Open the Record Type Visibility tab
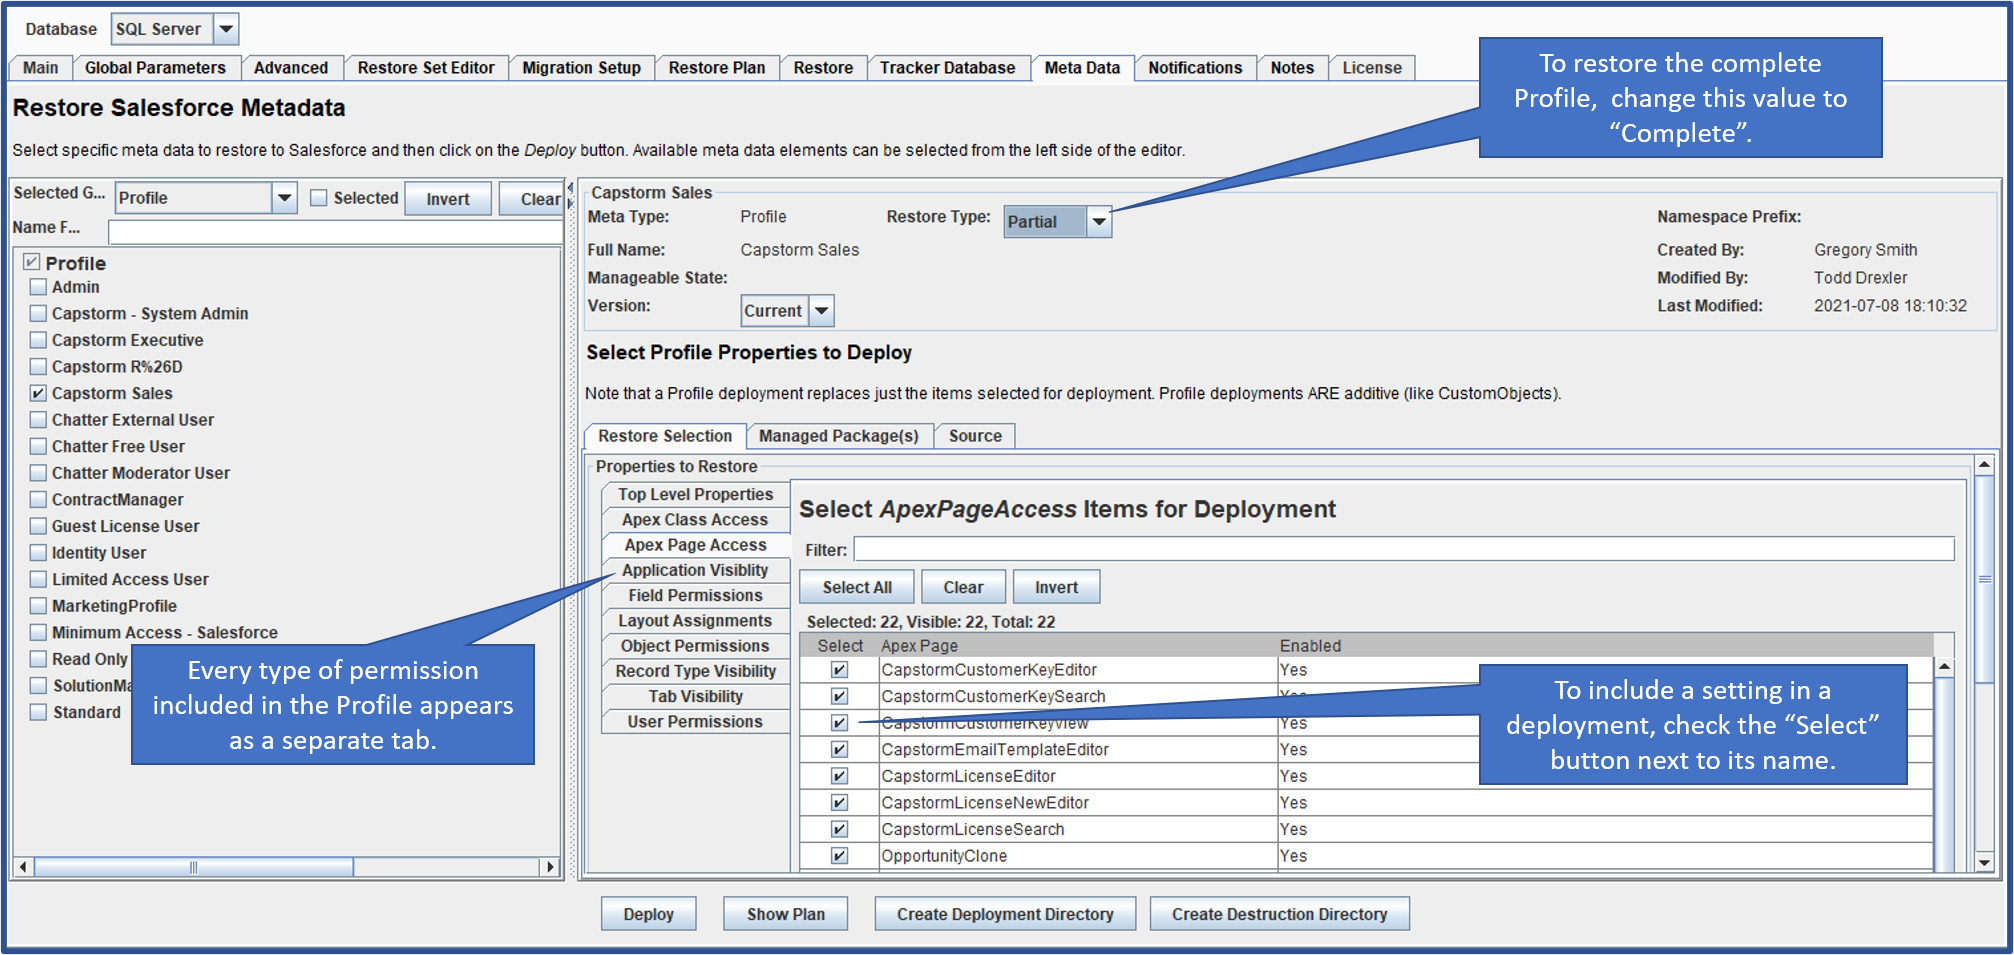Viewport: 2014px width, 955px height. 695,671
